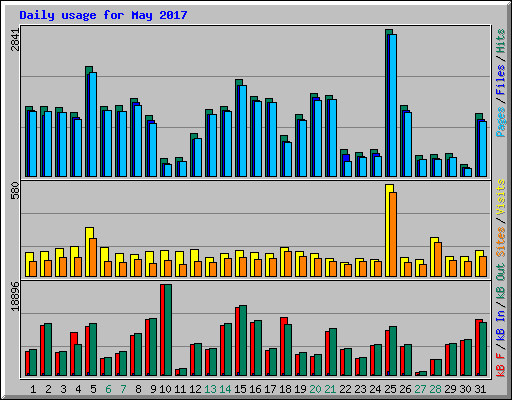512x400 pixels.
Task: Select green weekend day label 7
Action: tap(123, 389)
